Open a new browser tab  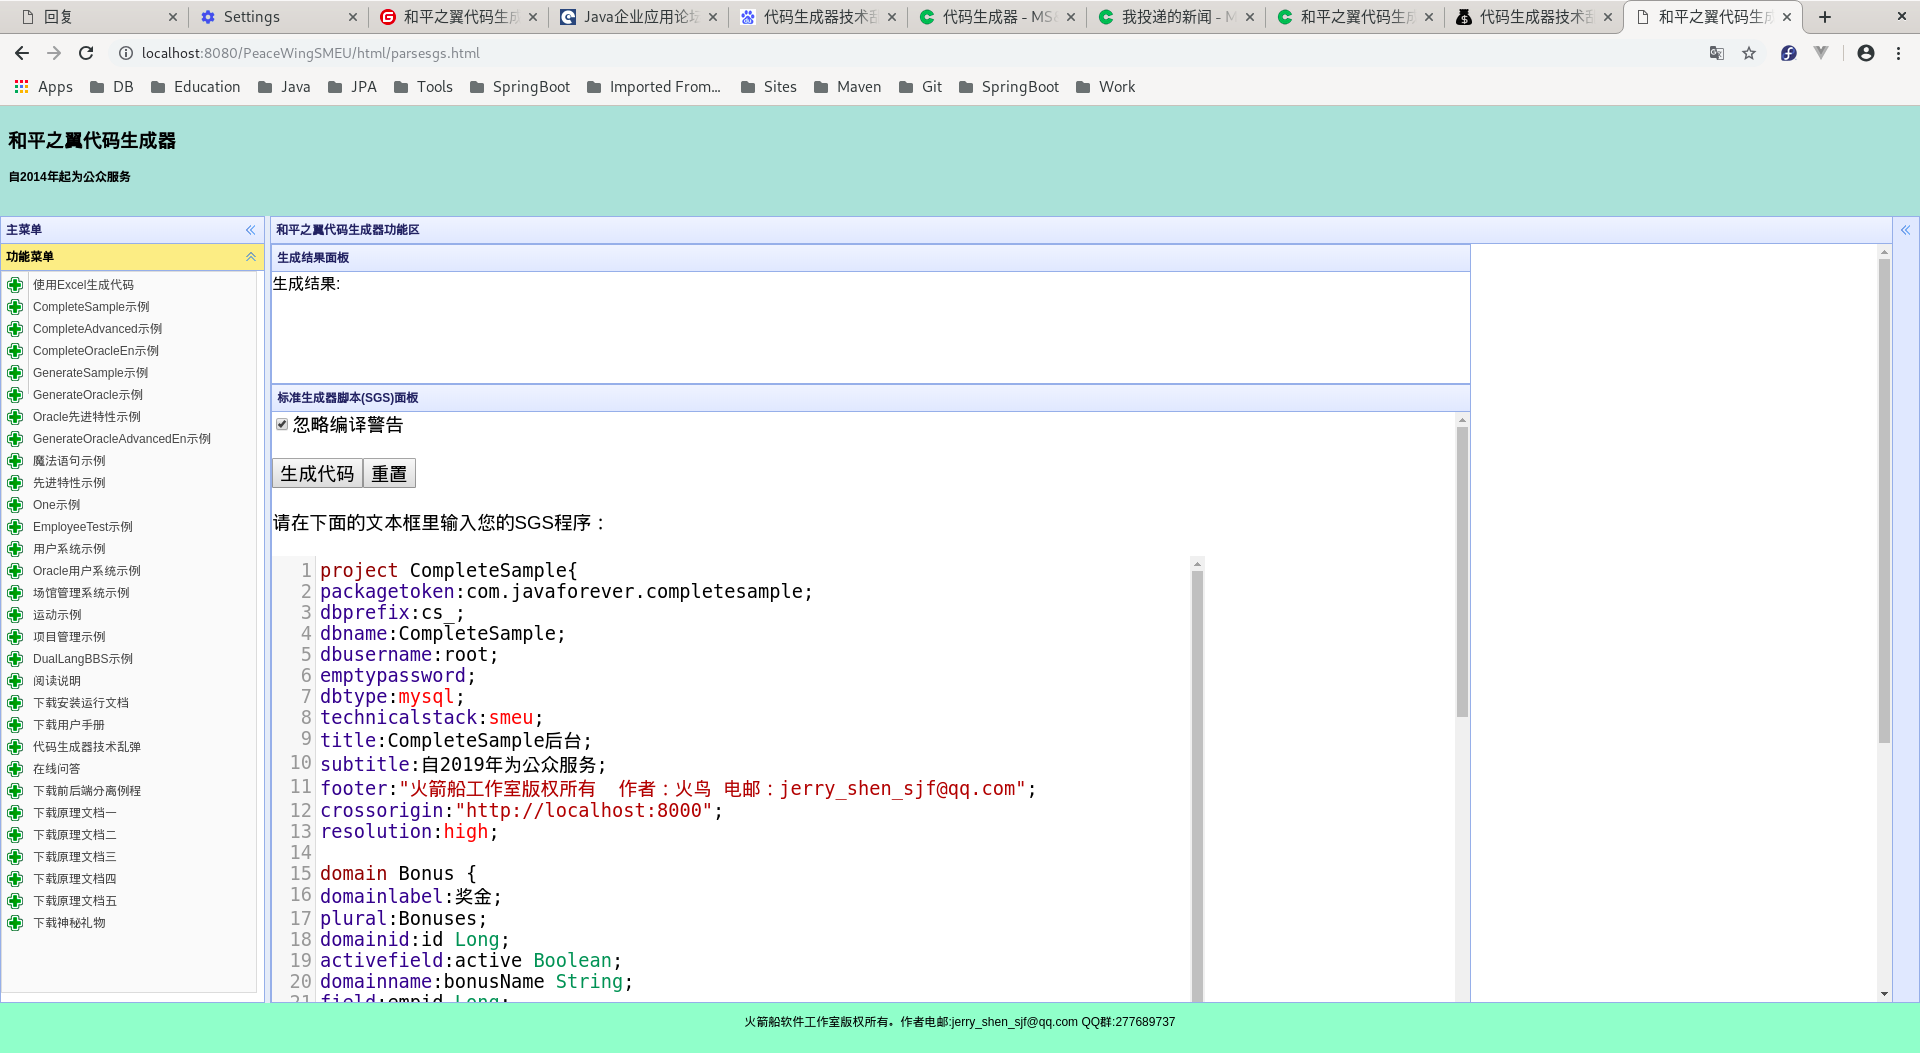1825,17
